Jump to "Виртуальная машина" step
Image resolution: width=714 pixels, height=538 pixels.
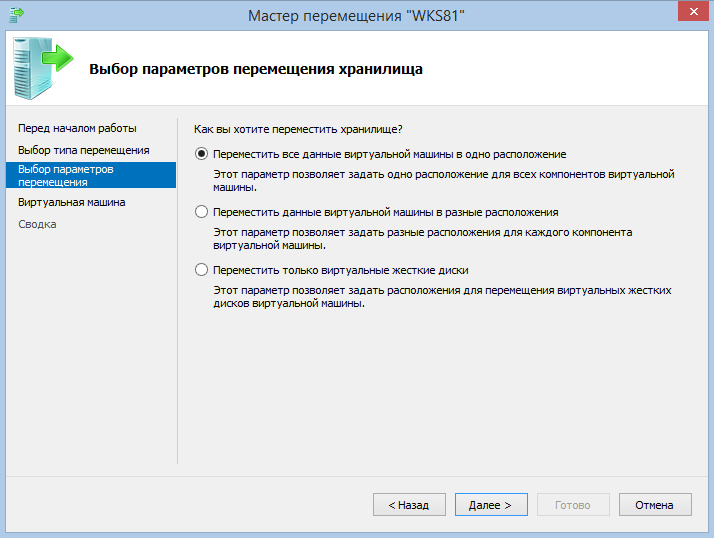click(x=72, y=202)
